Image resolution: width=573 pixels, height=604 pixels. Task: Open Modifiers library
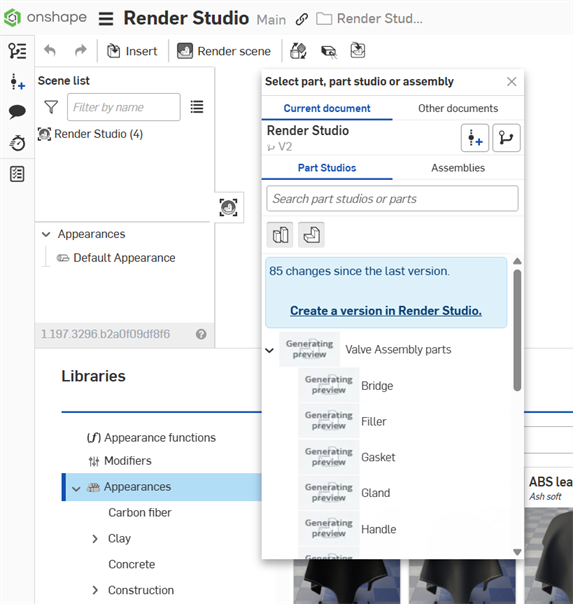tap(120, 461)
